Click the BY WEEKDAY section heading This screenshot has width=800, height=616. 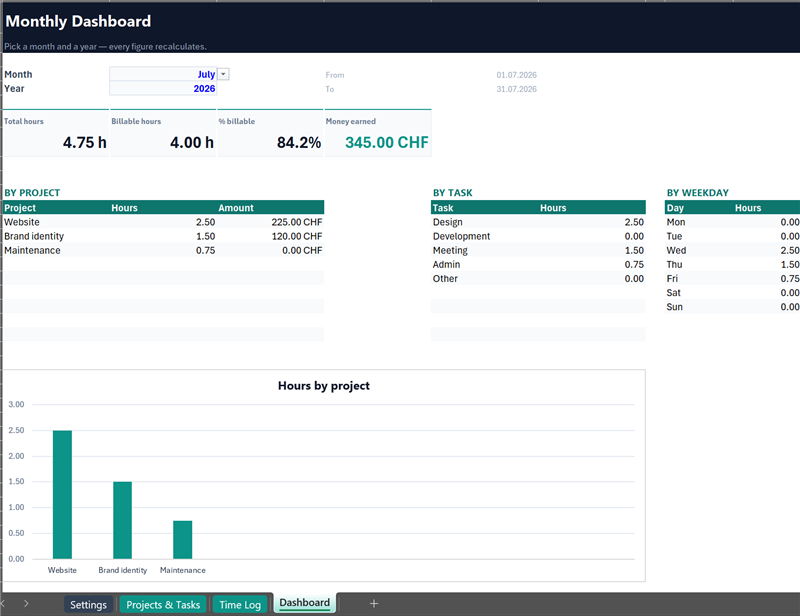click(x=697, y=193)
